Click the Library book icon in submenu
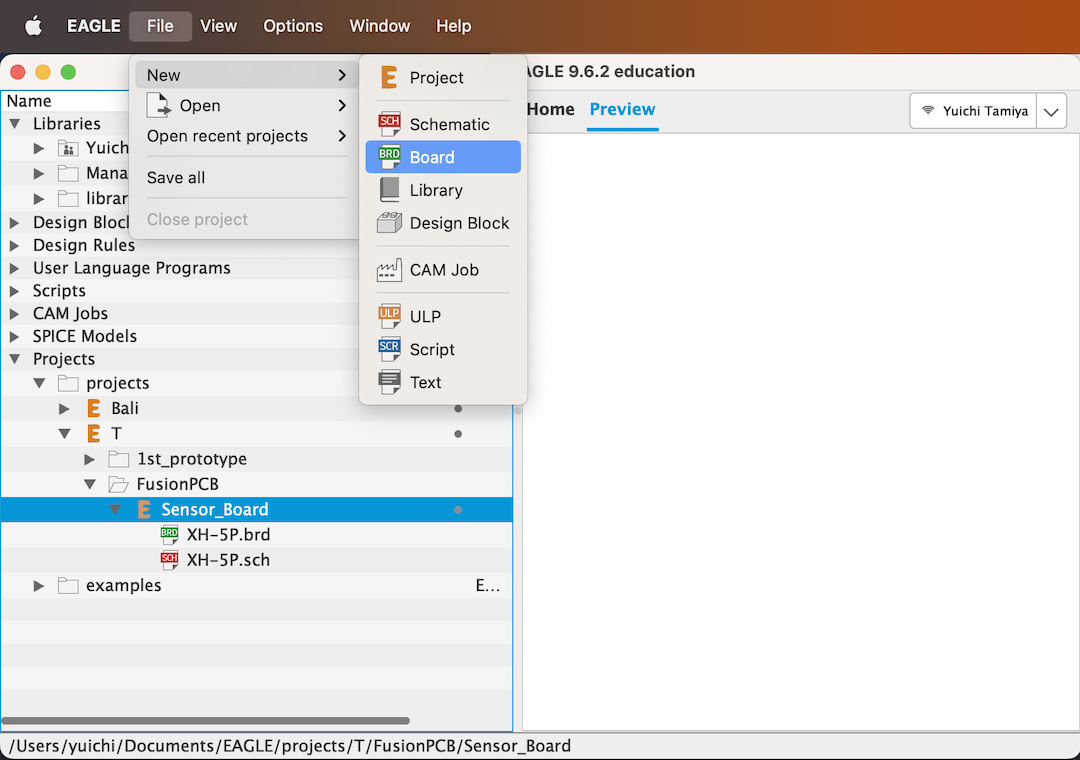This screenshot has height=760, width=1080. [x=389, y=190]
